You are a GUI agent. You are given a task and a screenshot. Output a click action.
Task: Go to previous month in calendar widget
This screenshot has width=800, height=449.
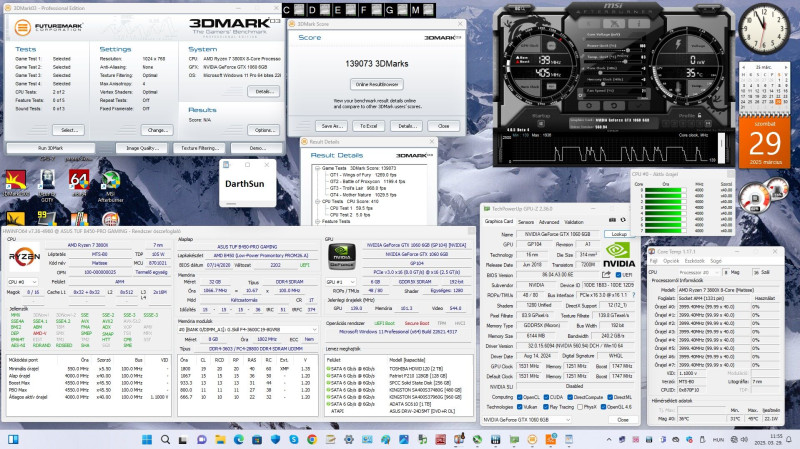743,67
